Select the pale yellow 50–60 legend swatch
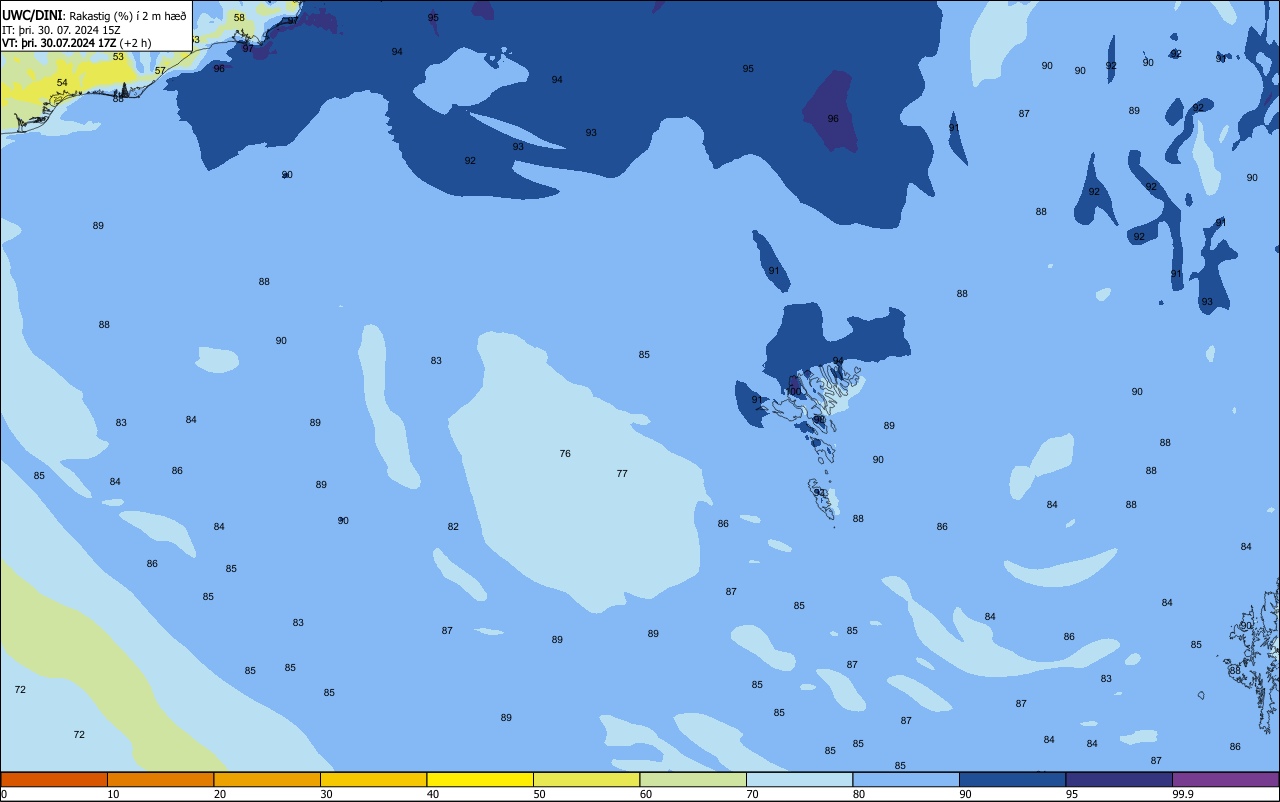 [586, 779]
